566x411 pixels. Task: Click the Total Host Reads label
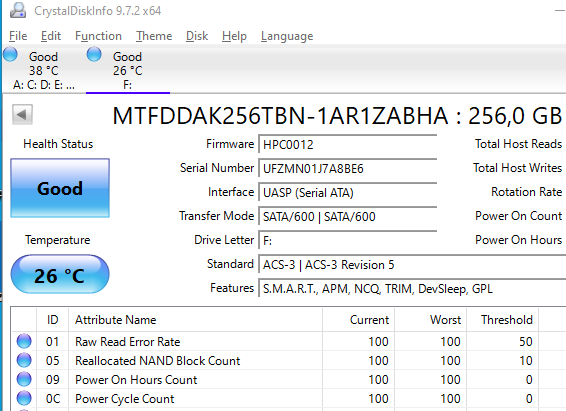(x=518, y=144)
